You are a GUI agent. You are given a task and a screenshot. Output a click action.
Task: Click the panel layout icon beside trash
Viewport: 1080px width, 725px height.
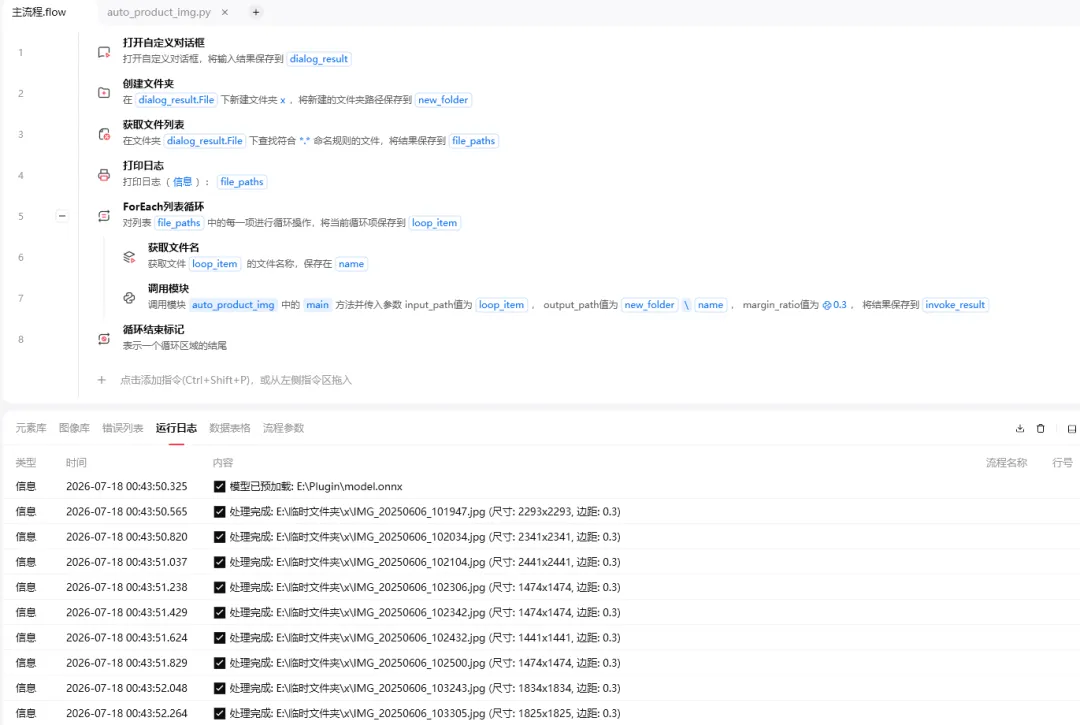tap(1072, 428)
